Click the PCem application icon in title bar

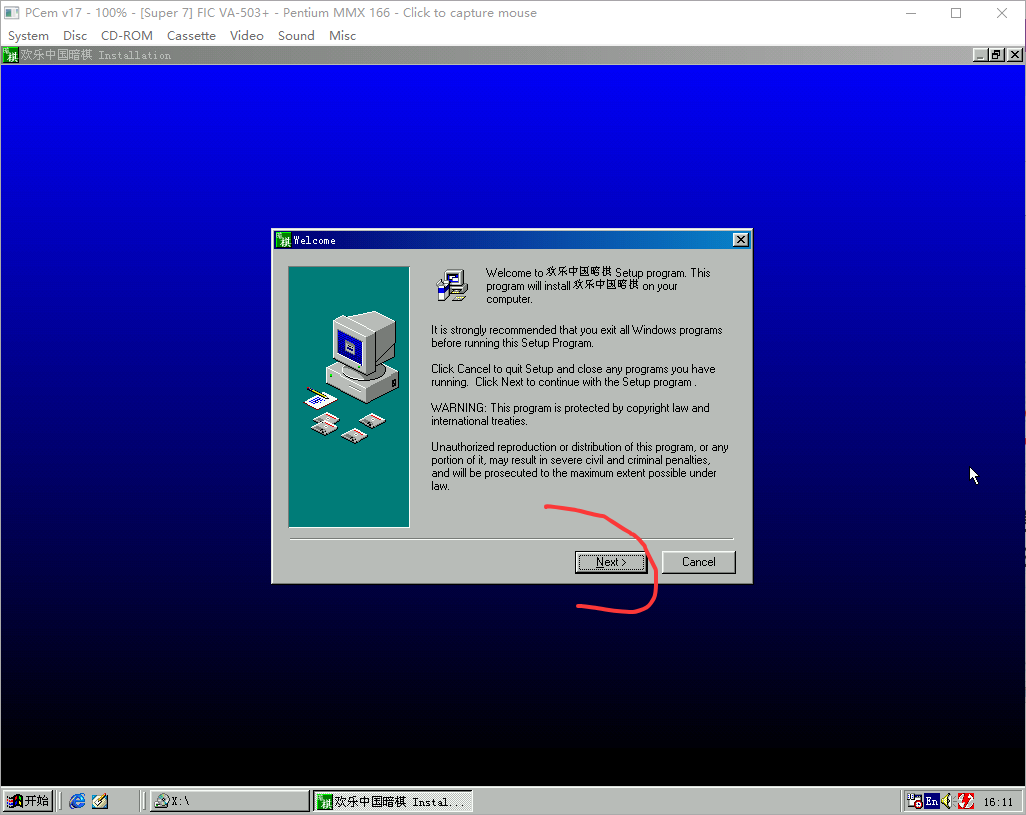click(x=12, y=12)
